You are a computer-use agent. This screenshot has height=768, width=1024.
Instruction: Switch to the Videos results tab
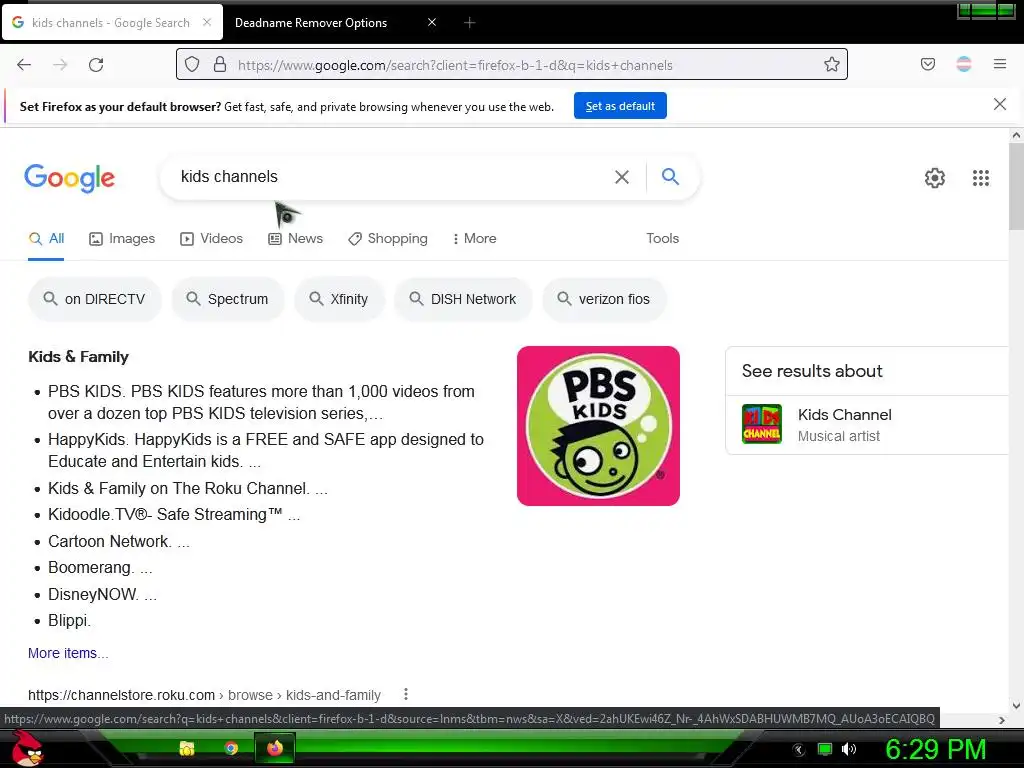click(212, 238)
